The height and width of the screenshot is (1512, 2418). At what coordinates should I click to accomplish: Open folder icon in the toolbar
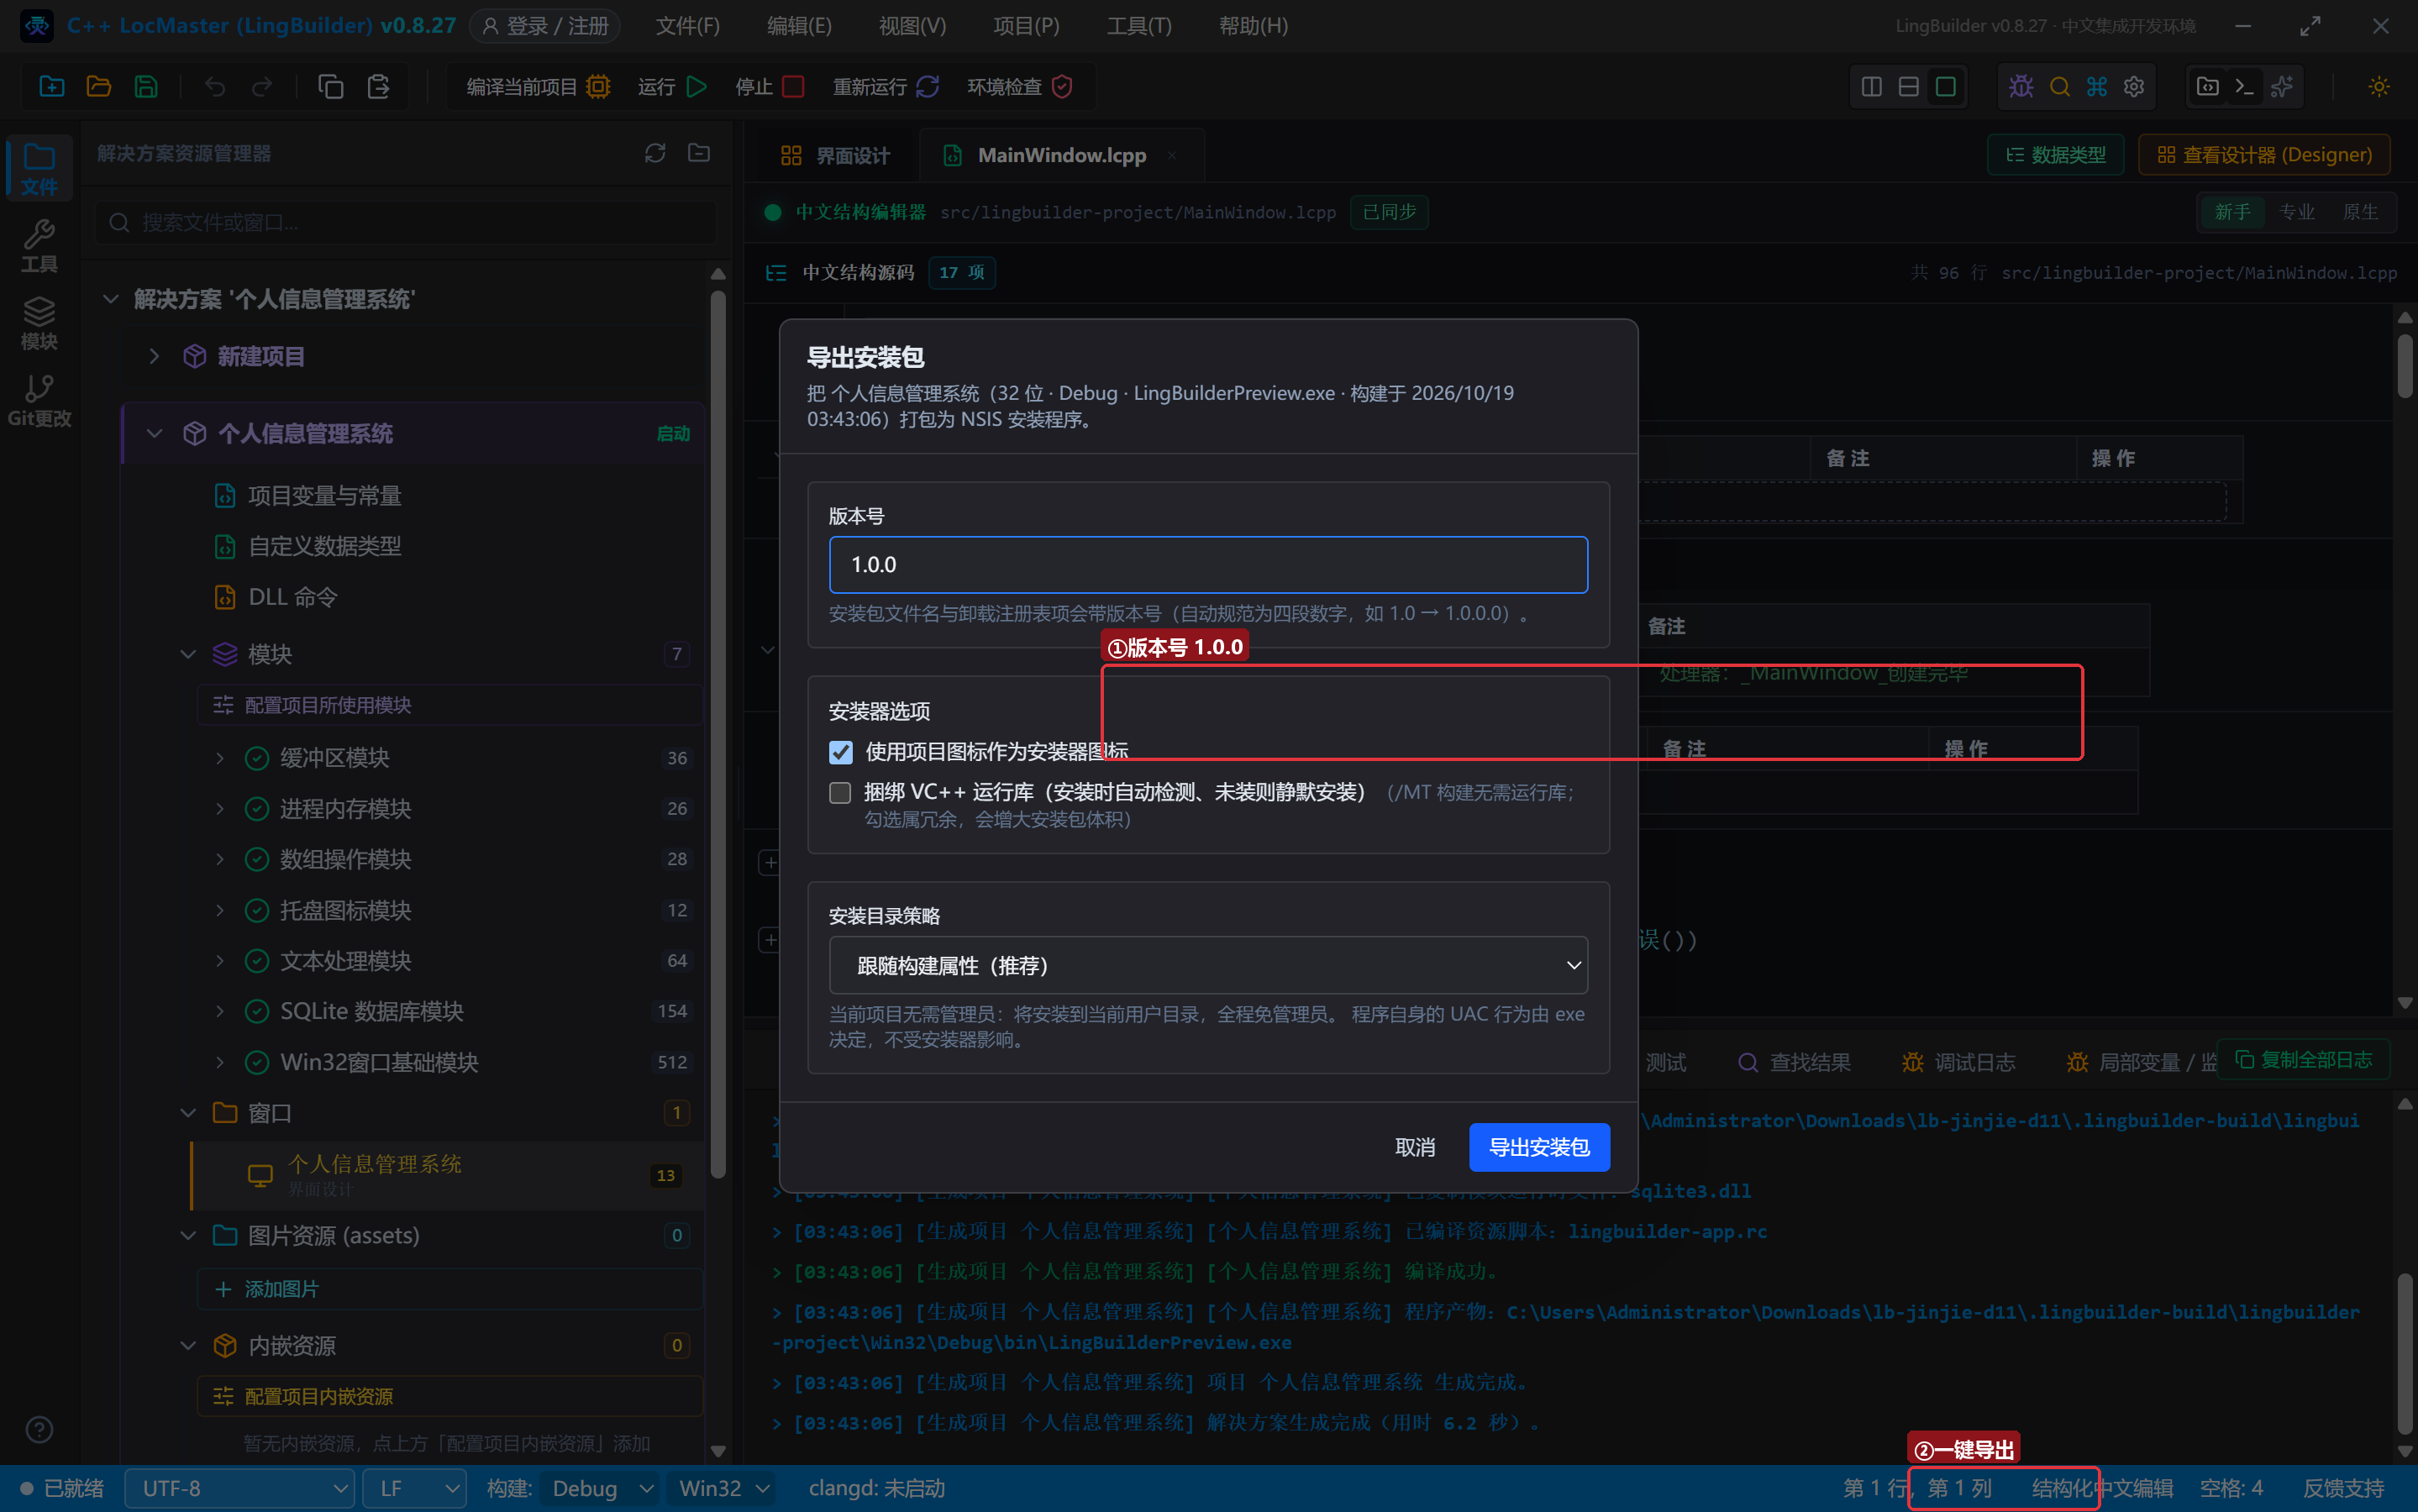point(98,87)
